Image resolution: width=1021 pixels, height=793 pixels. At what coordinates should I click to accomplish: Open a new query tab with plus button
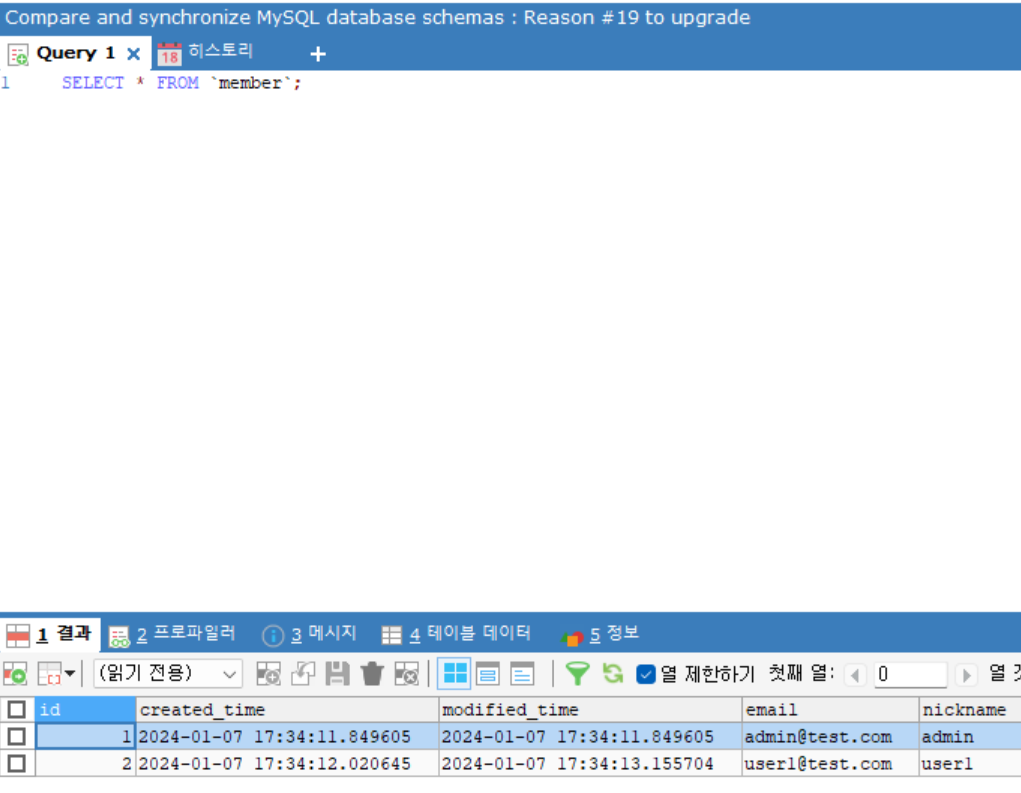pyautogui.click(x=317, y=54)
